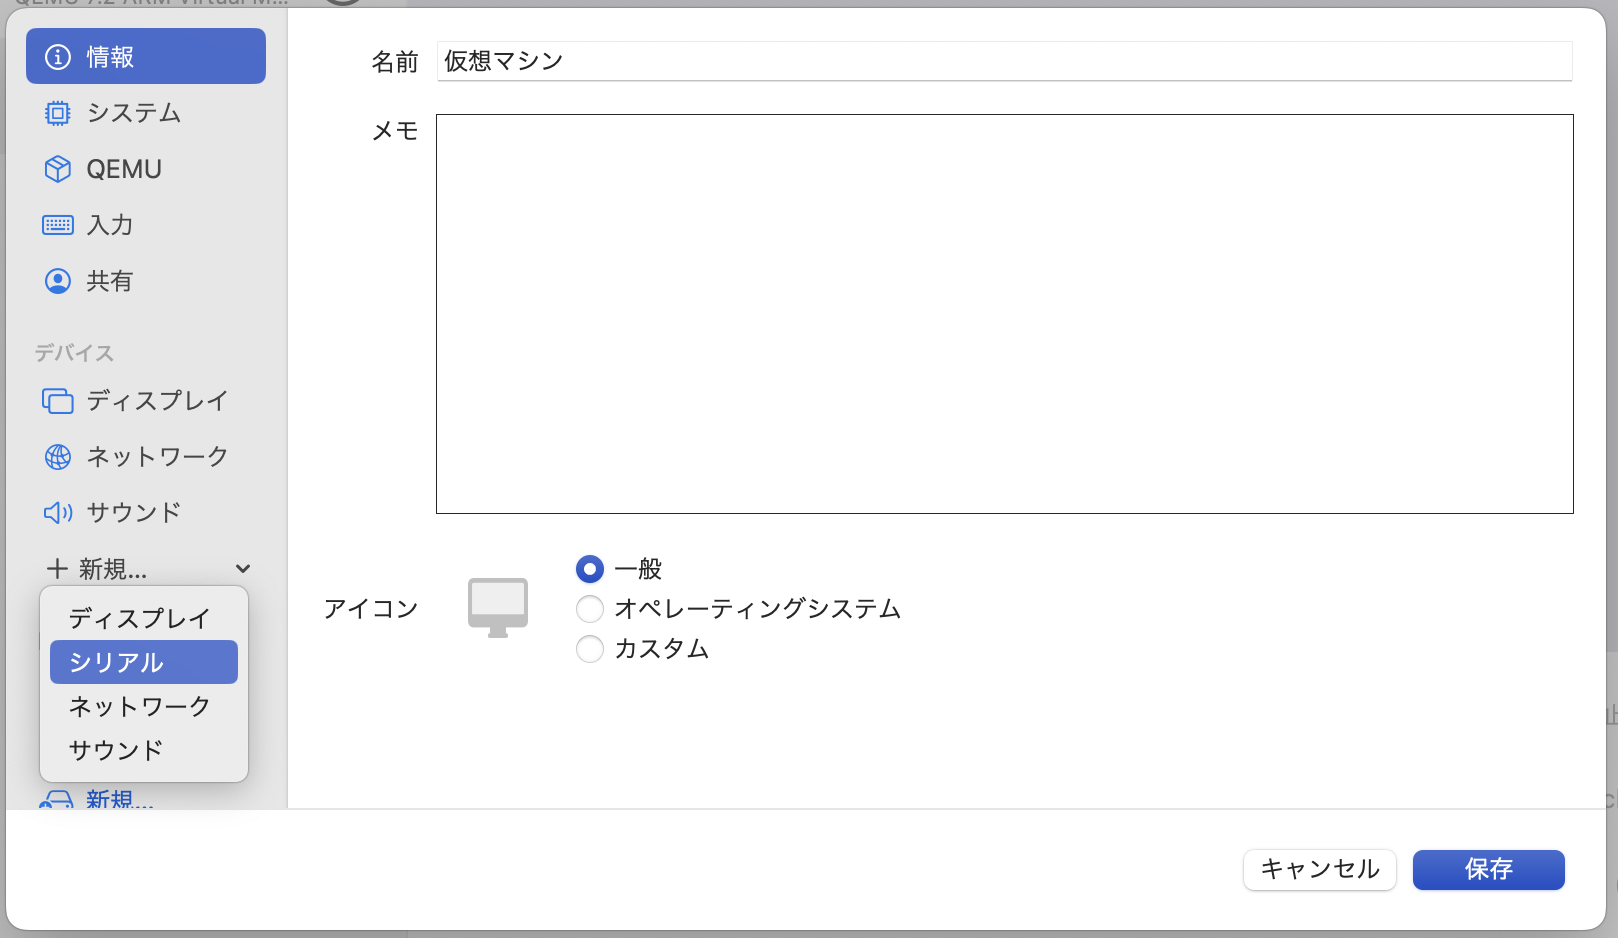The image size is (1618, 938).
Task: Select the 一般 radio button
Action: (590, 569)
